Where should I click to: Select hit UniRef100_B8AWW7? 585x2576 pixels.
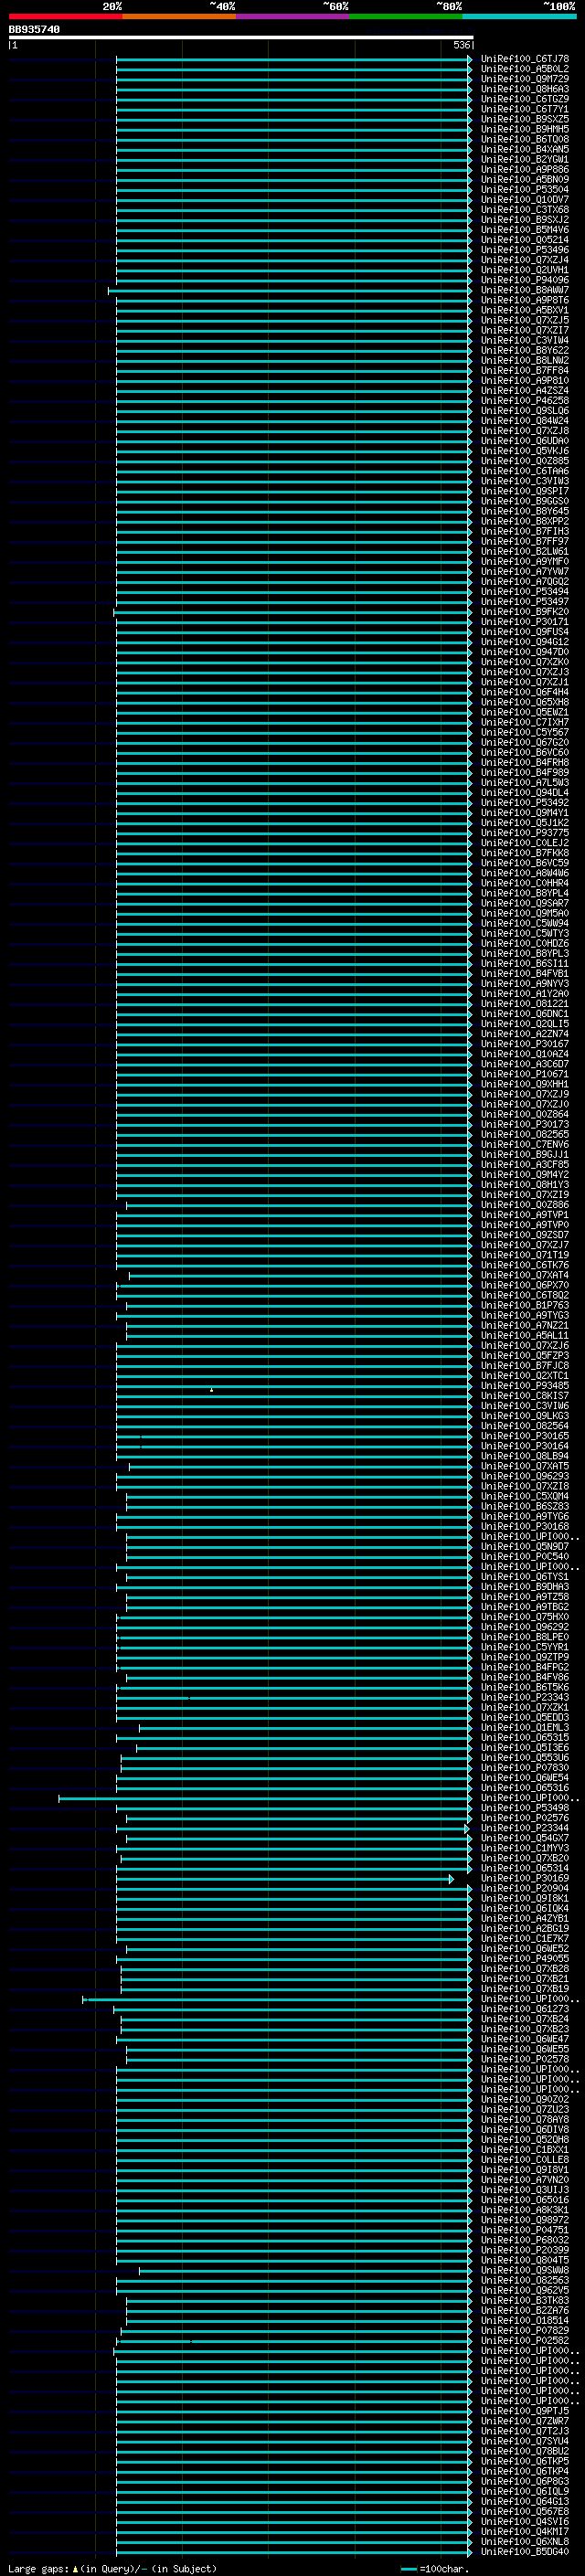(x=524, y=290)
